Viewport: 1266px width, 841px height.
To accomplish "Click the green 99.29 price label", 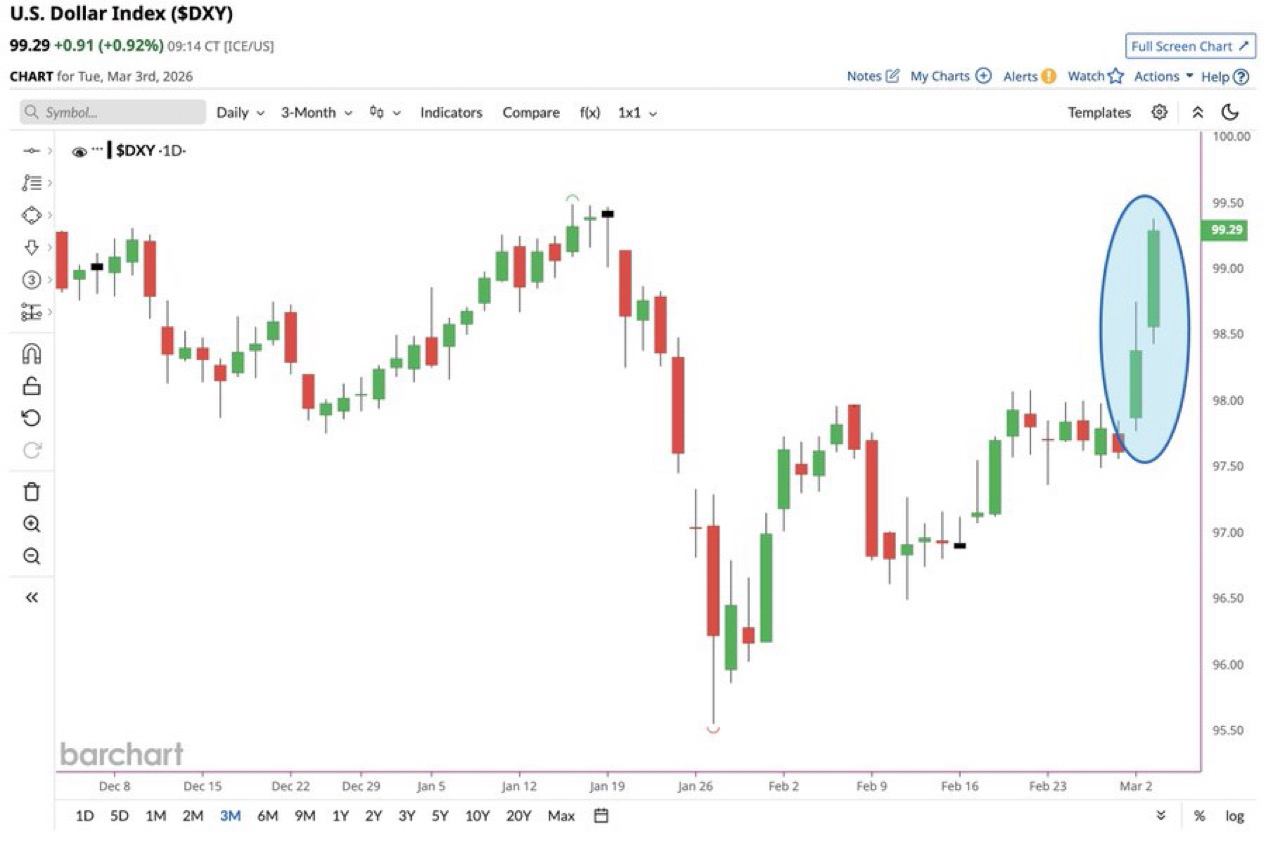I will (1226, 230).
